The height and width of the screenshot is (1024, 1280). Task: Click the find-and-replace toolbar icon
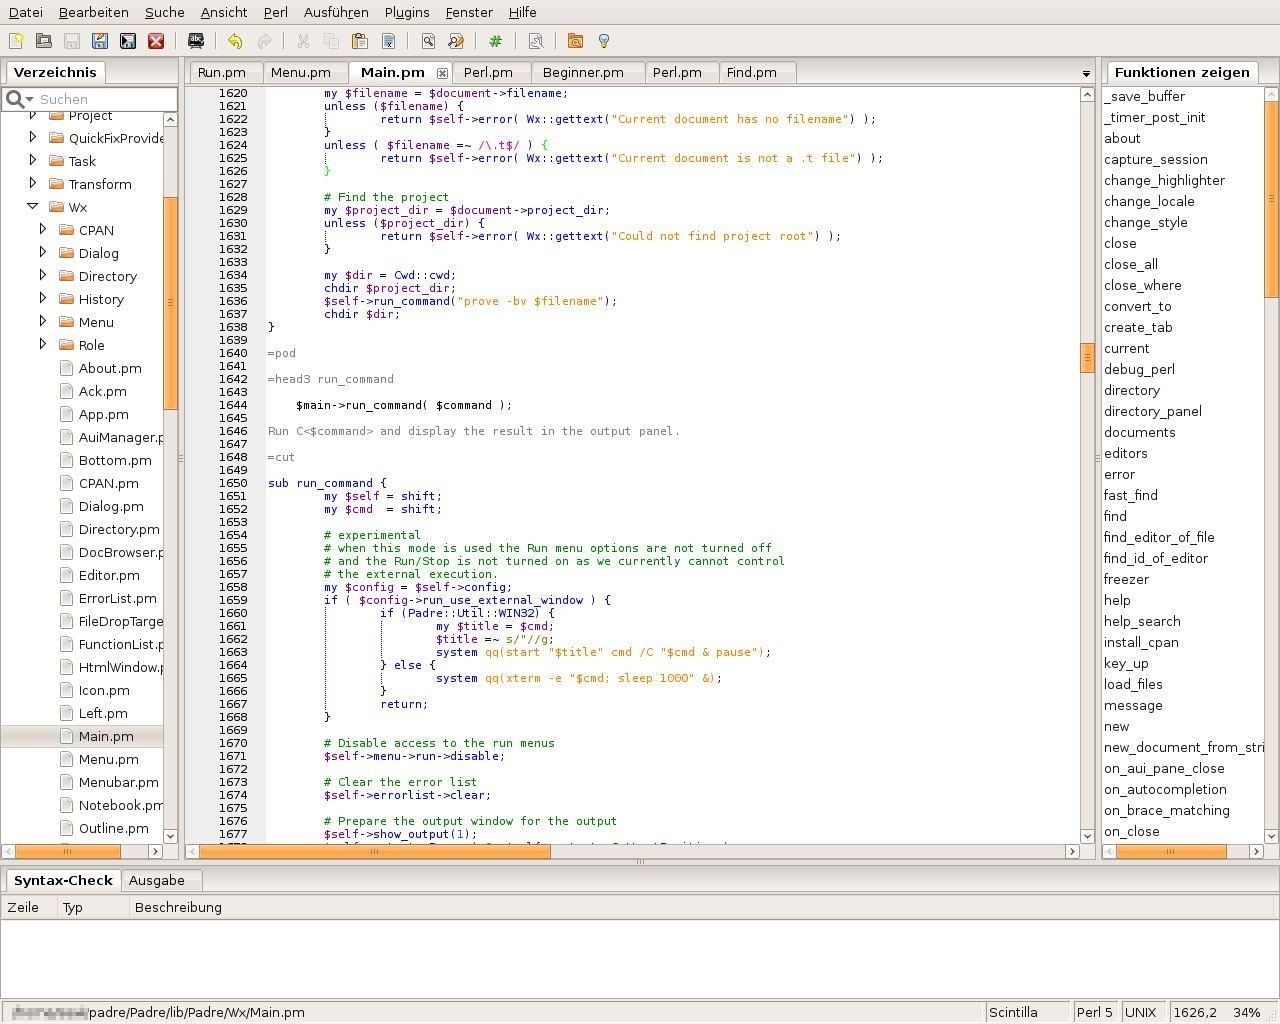(x=456, y=41)
